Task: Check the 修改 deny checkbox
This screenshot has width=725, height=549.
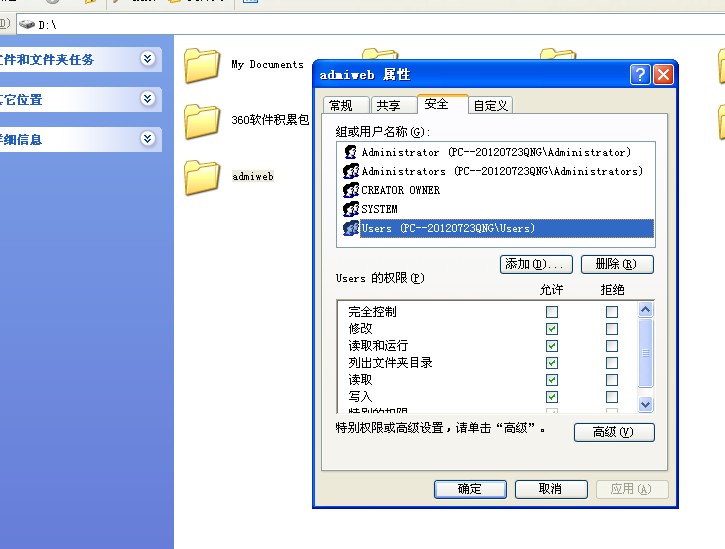Action: point(612,329)
